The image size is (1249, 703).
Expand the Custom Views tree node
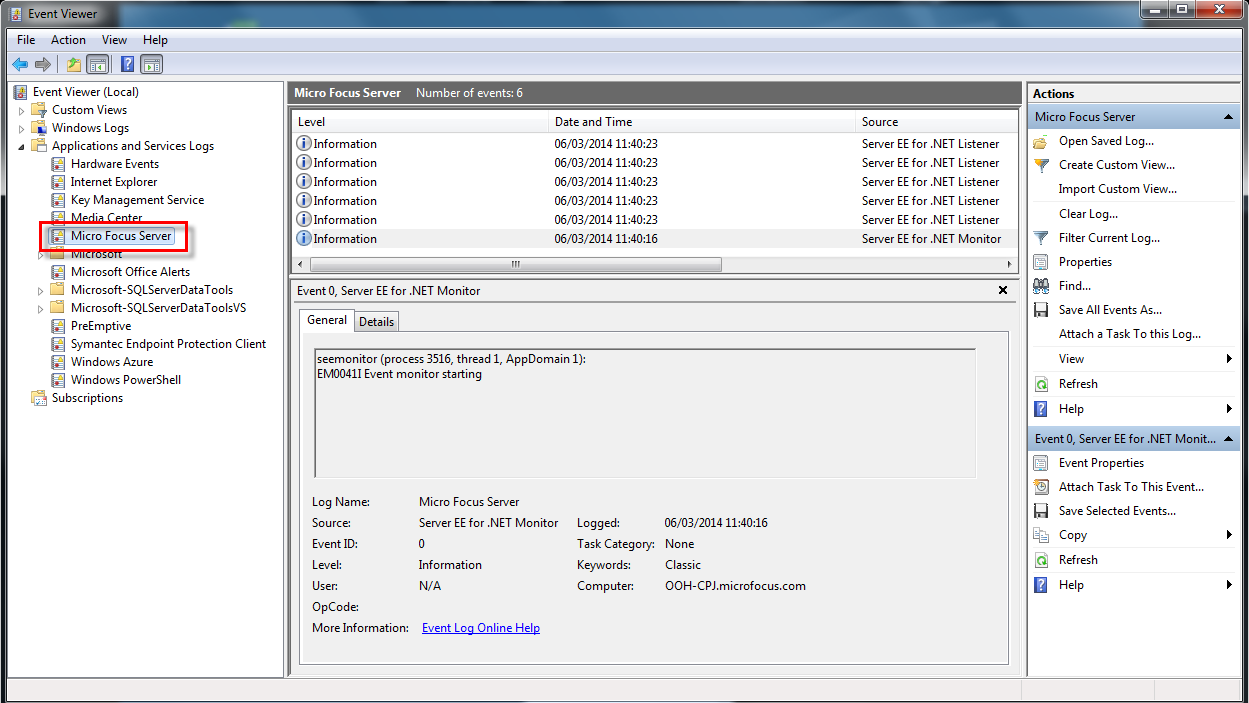[x=22, y=110]
